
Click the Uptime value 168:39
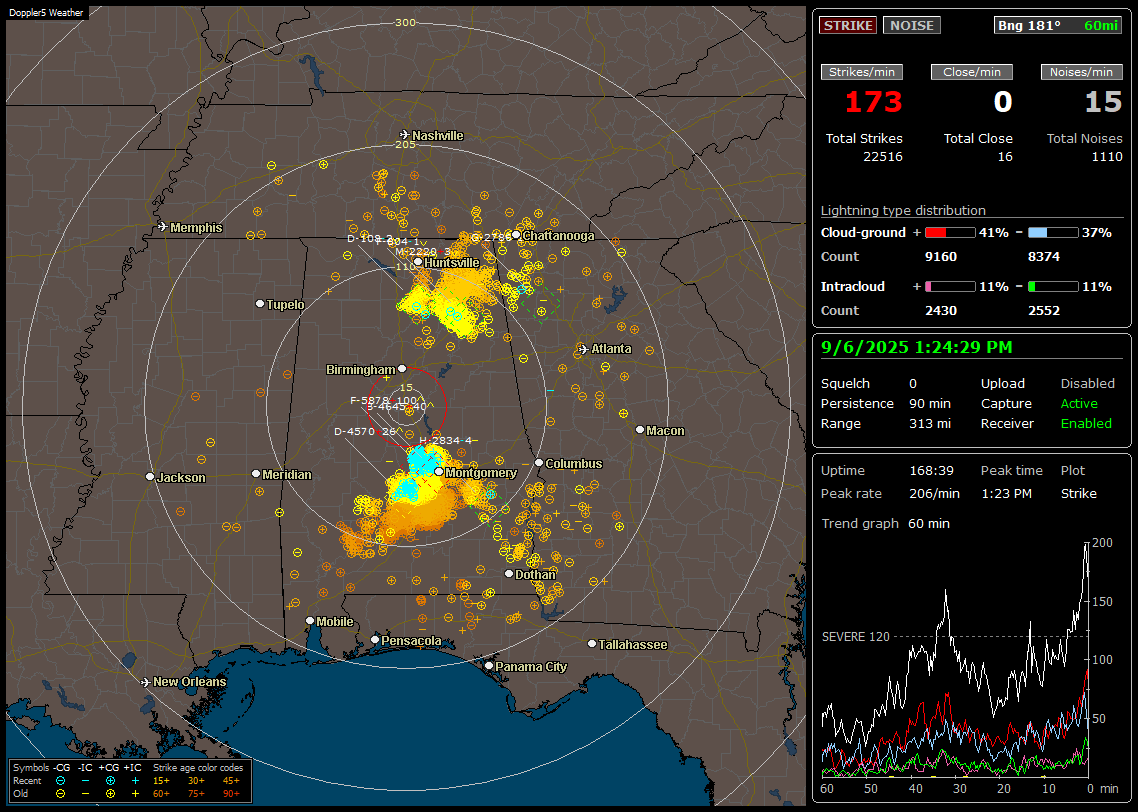pyautogui.click(x=931, y=471)
